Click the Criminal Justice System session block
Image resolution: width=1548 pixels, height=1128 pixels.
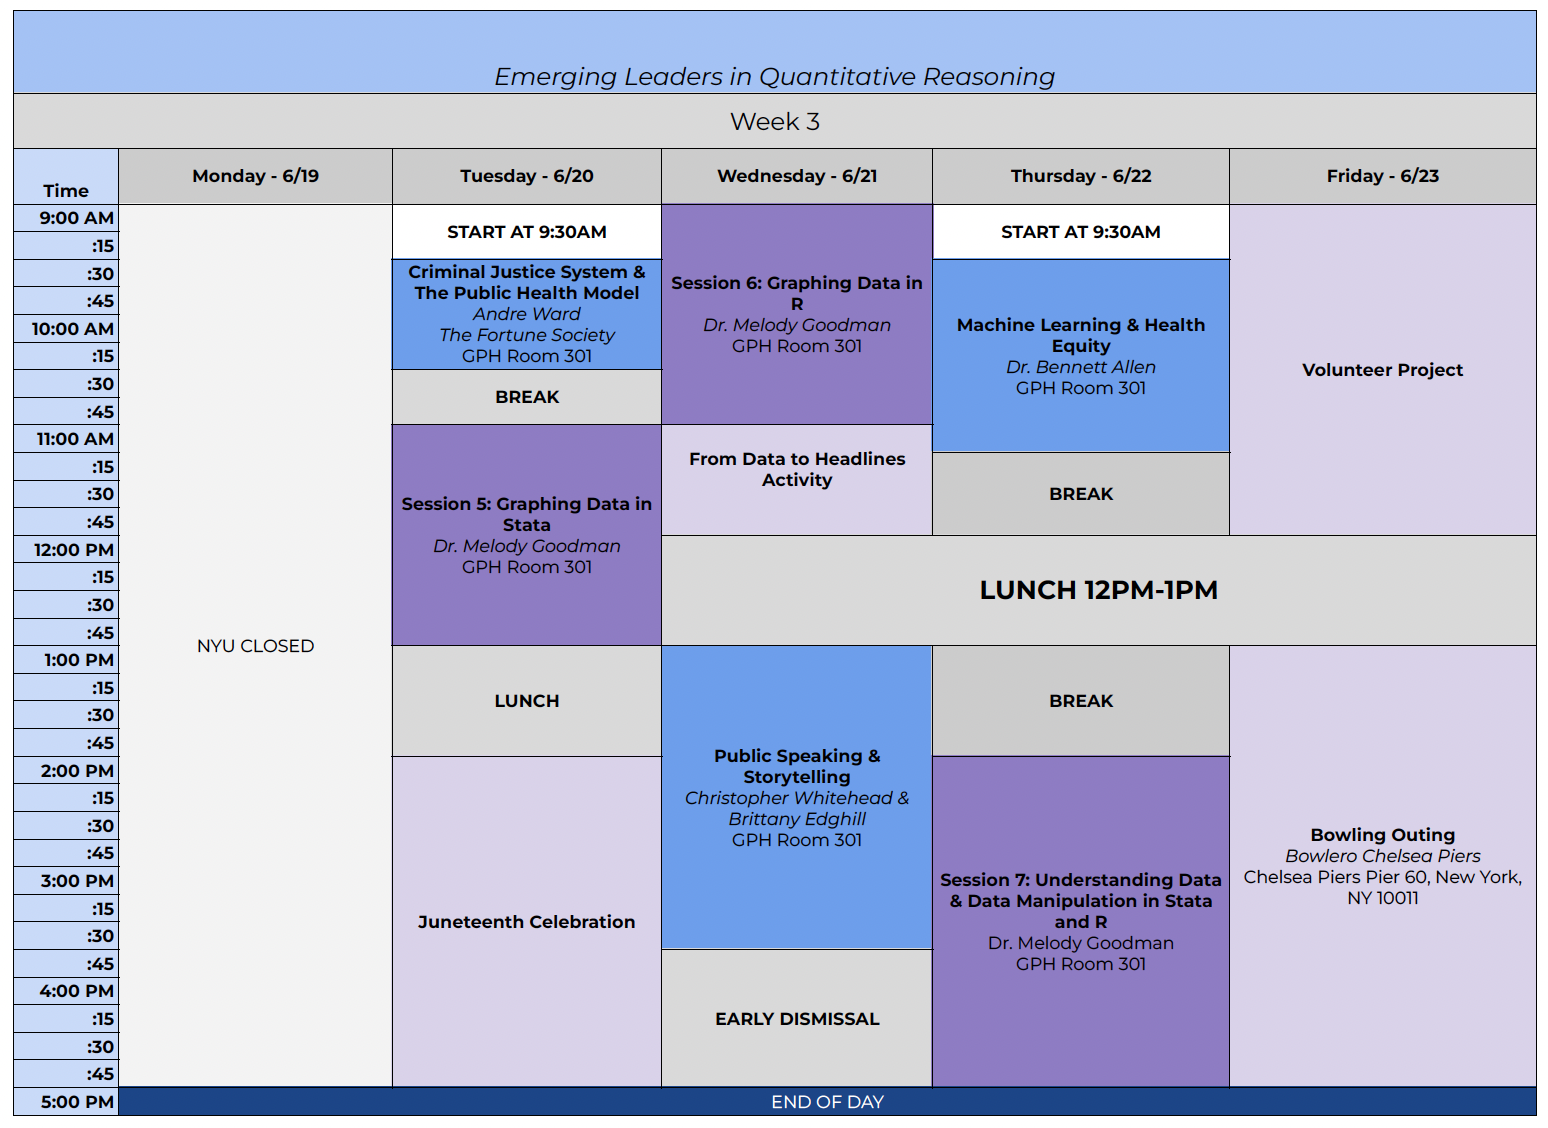(526, 314)
